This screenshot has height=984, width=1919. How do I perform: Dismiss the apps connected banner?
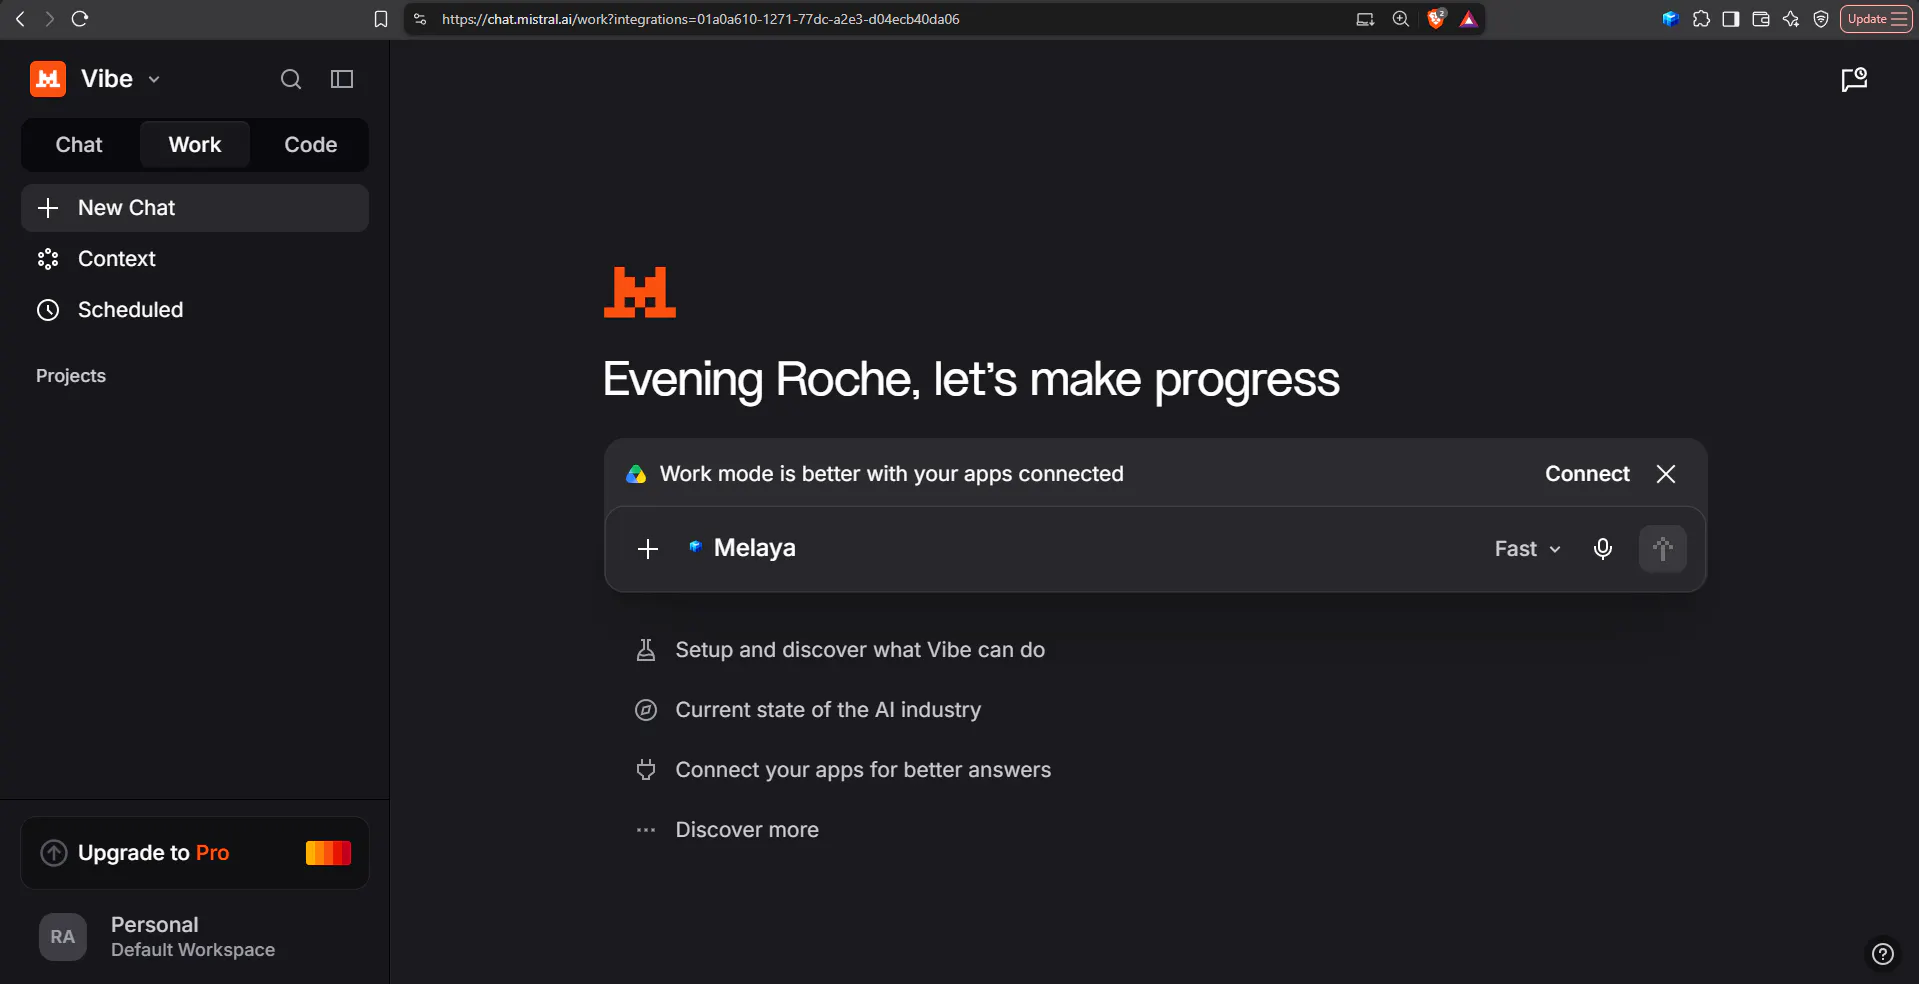[1666, 474]
